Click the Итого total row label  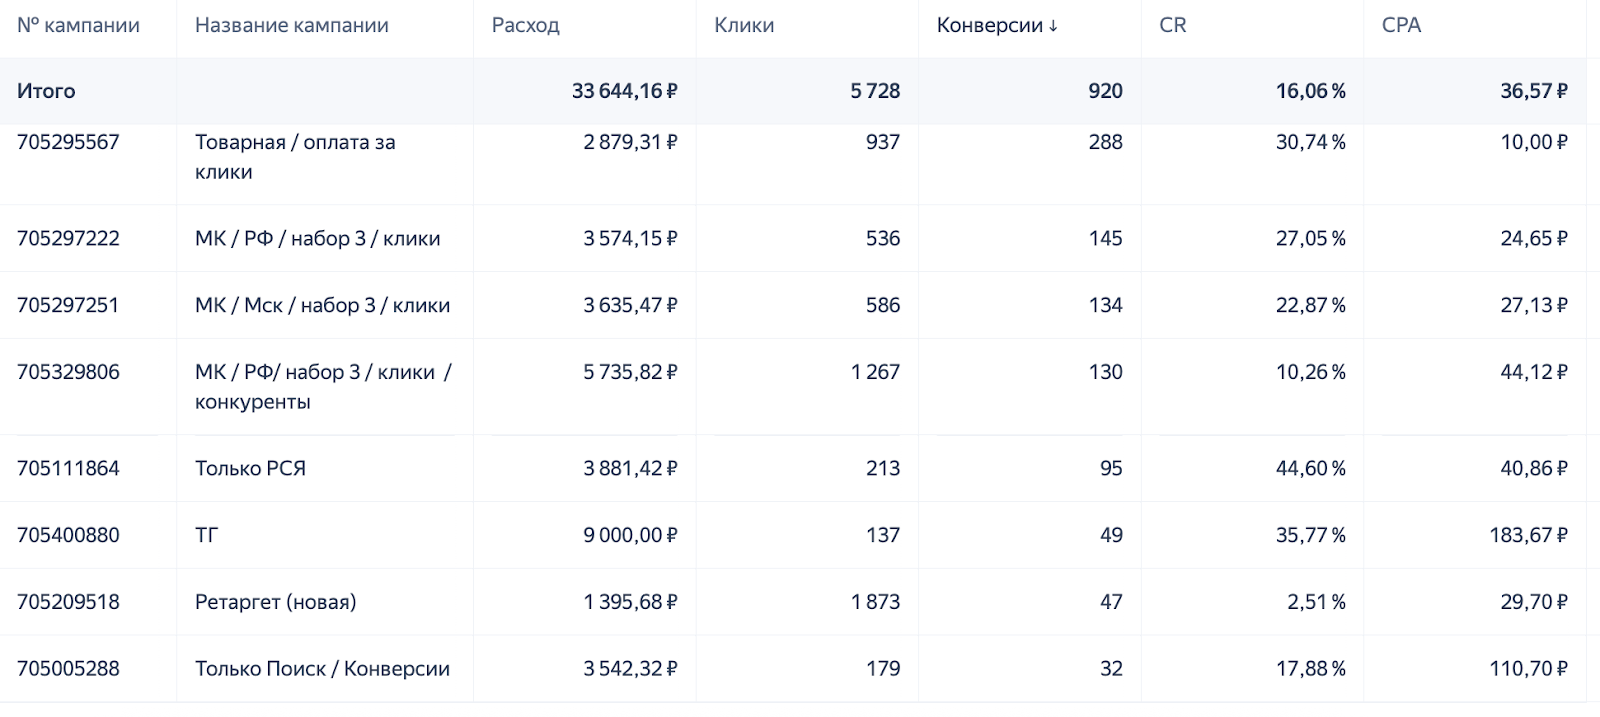click(x=46, y=91)
